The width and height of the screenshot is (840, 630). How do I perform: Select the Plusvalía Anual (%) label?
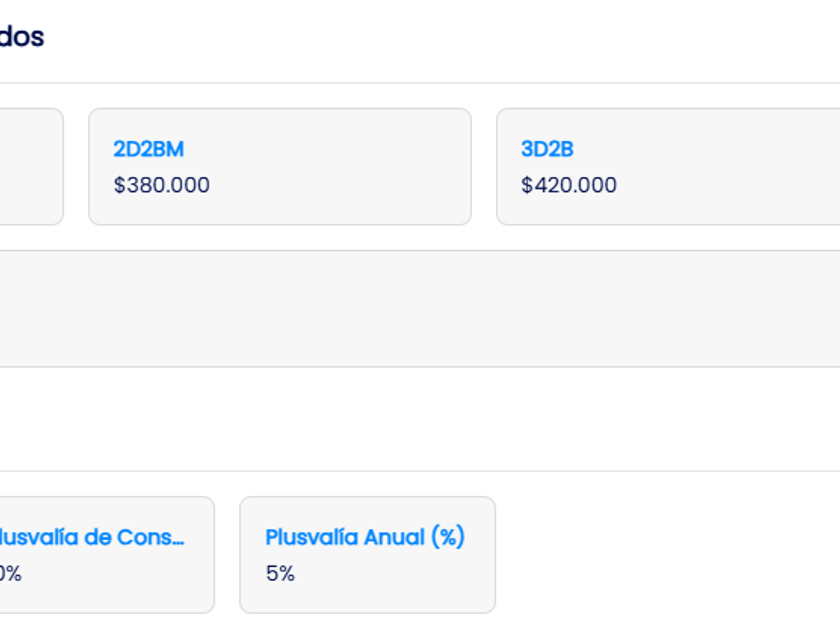pos(364,537)
